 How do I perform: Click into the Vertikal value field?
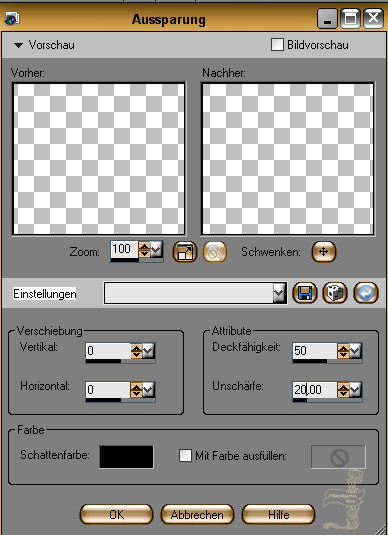pyautogui.click(x=108, y=351)
